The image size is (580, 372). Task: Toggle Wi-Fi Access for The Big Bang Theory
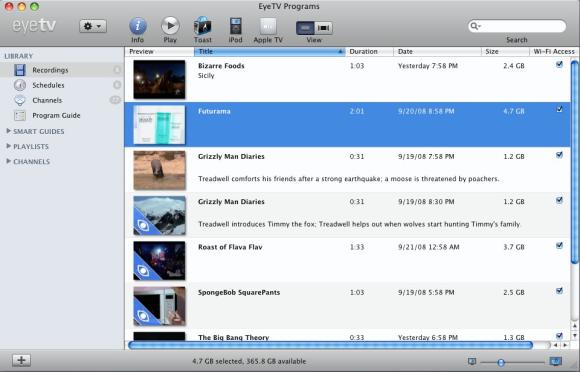pyautogui.click(x=559, y=336)
